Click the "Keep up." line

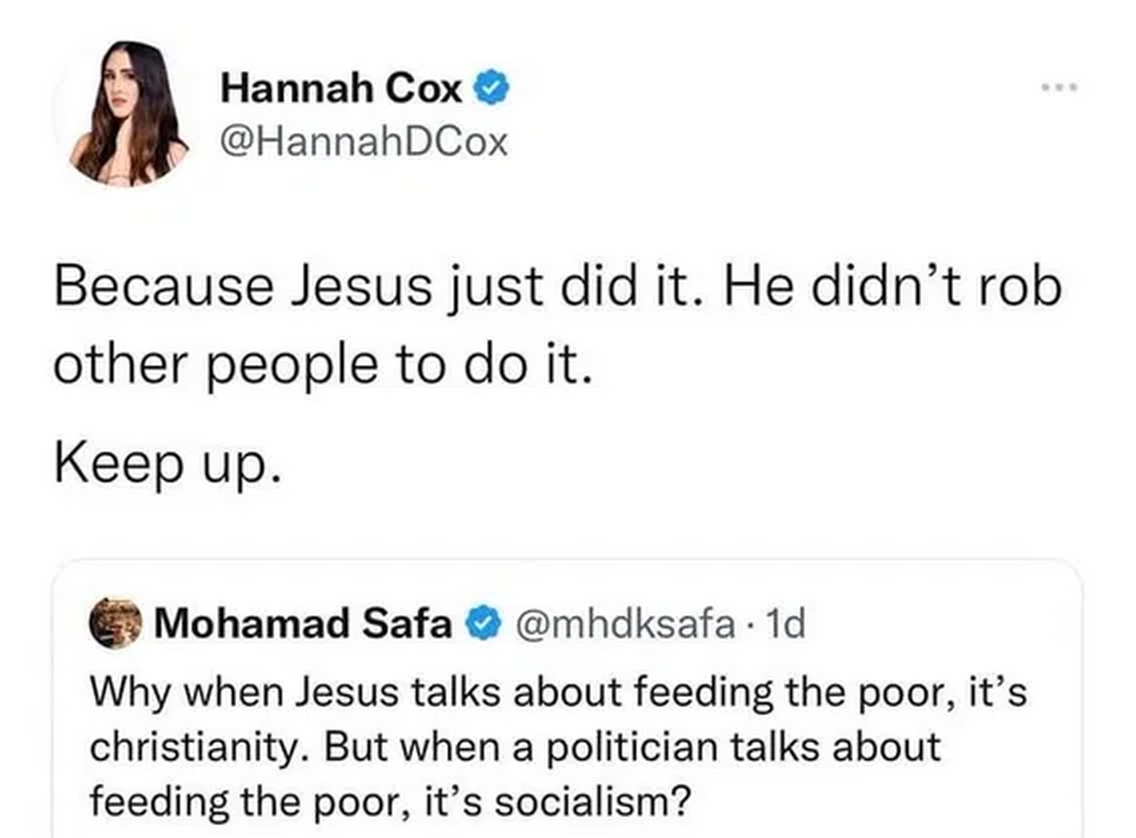(x=167, y=464)
